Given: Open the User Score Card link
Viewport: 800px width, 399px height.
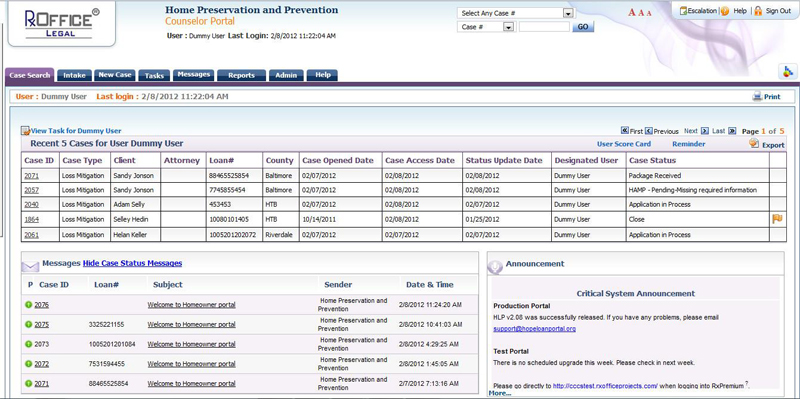Looking at the screenshot, I should 624,144.
